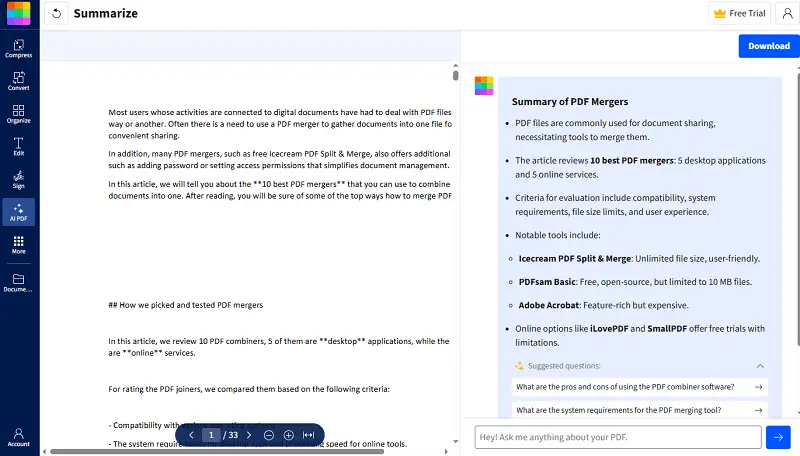This screenshot has height=456, width=800.
Task: Open the Organize tool in sidebar
Action: (x=19, y=114)
